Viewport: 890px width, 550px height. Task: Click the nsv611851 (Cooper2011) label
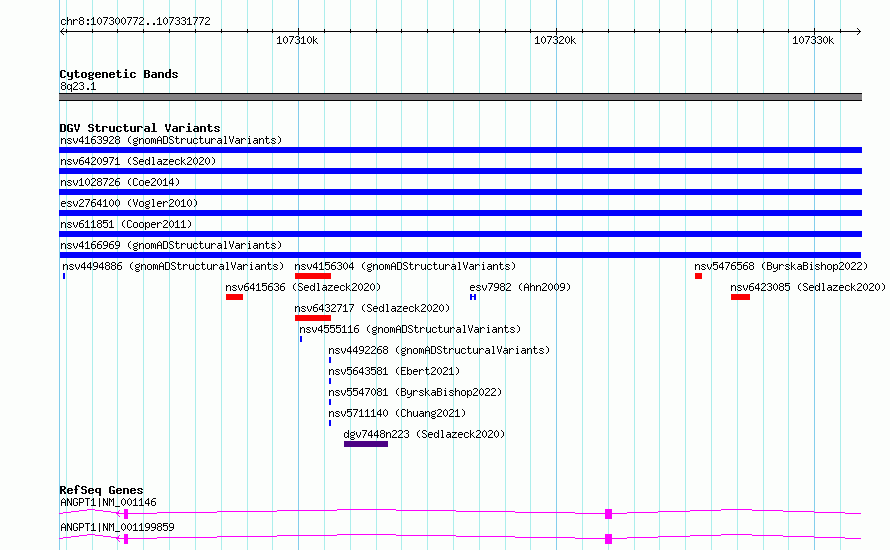pos(126,224)
